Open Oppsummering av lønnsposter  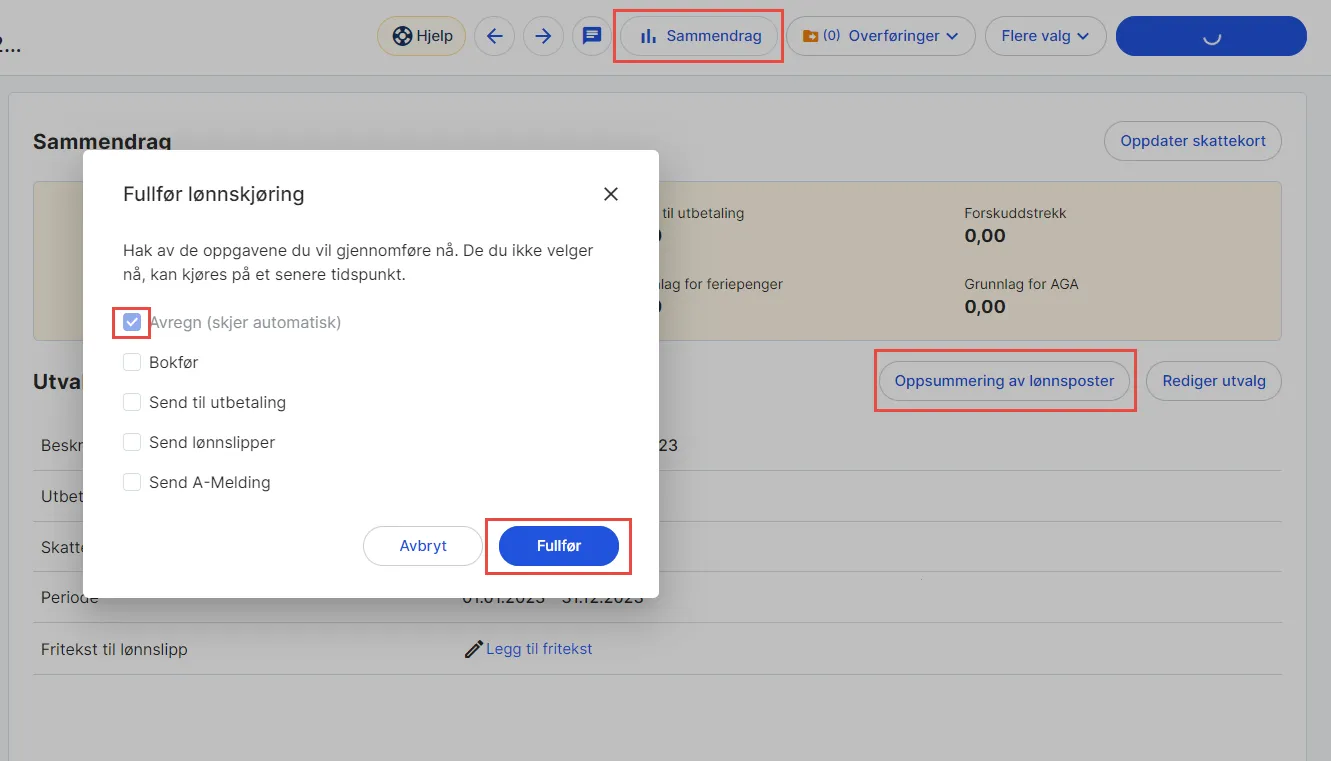coord(1005,381)
